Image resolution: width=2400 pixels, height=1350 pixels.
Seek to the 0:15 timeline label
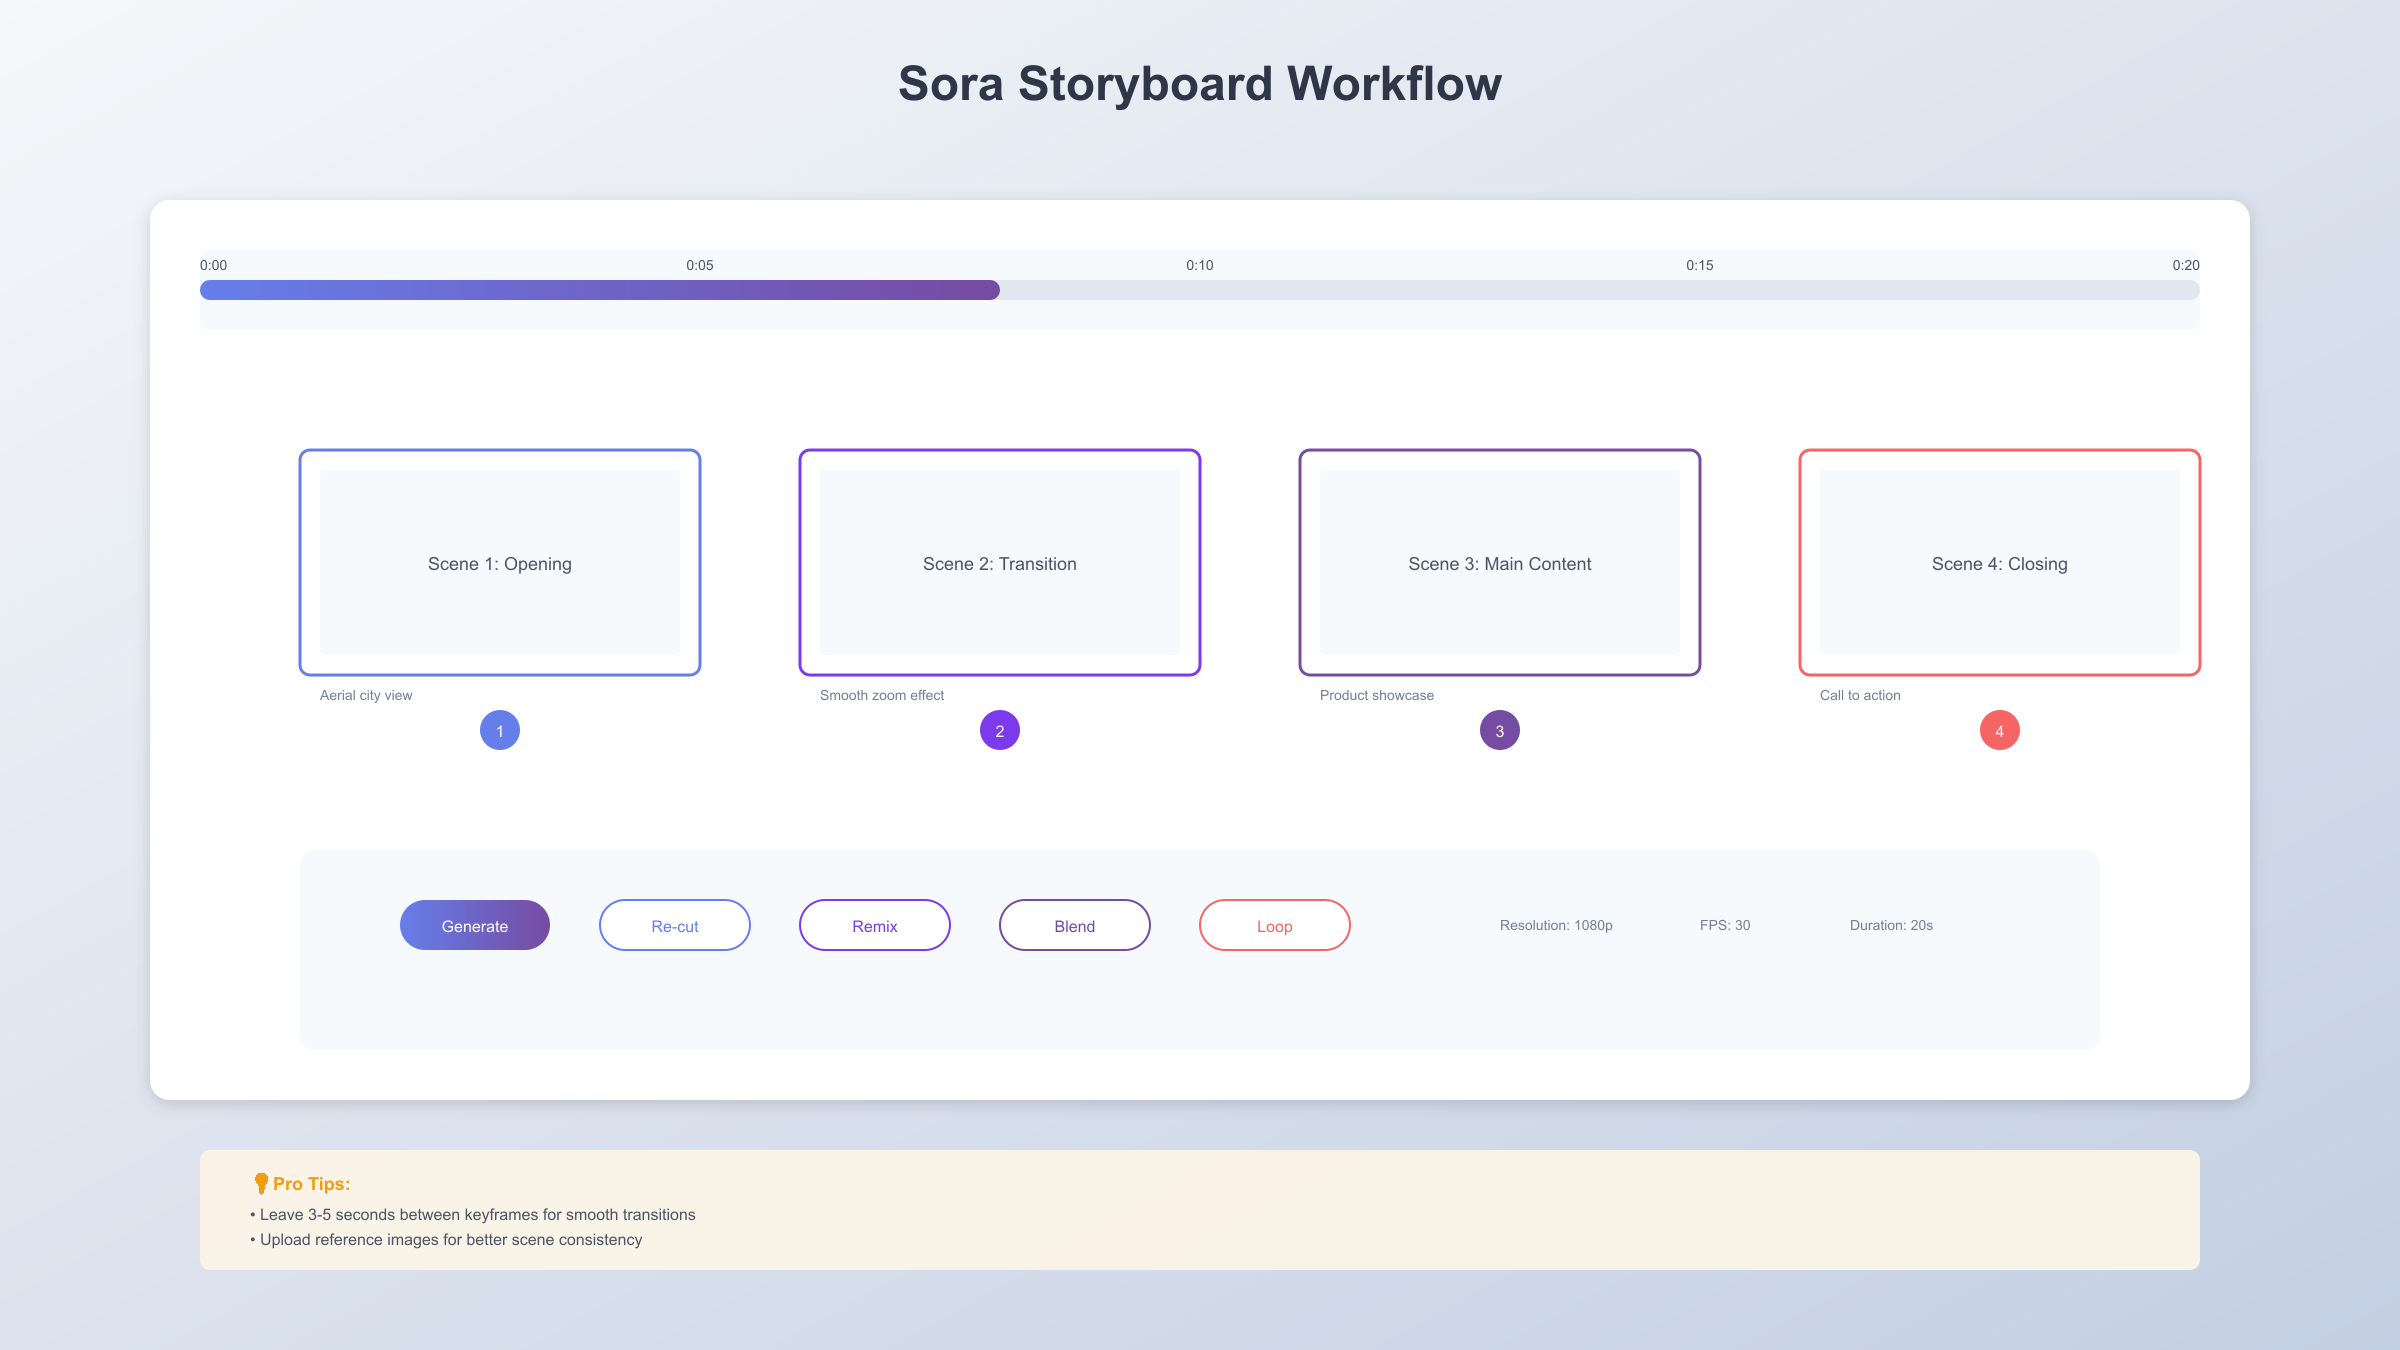click(x=1700, y=265)
